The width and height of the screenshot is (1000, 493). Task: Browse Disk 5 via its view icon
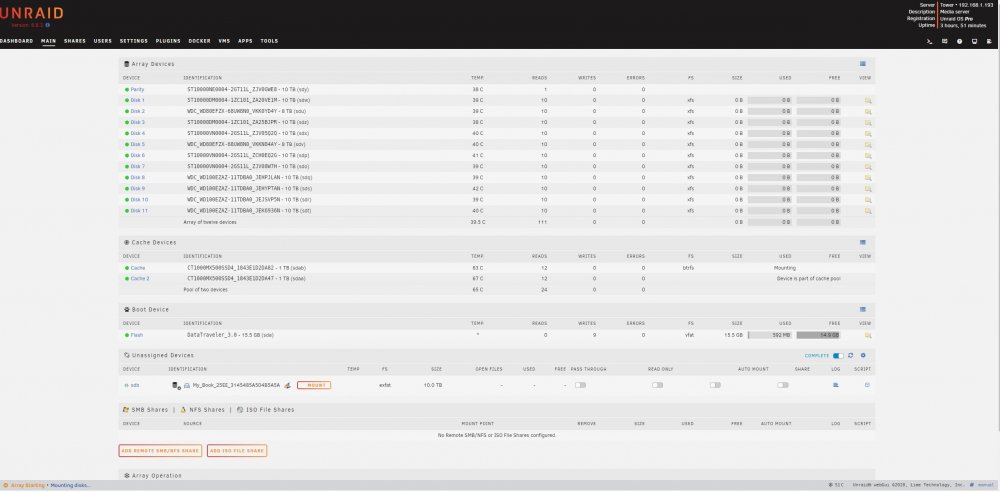pyautogui.click(x=867, y=144)
